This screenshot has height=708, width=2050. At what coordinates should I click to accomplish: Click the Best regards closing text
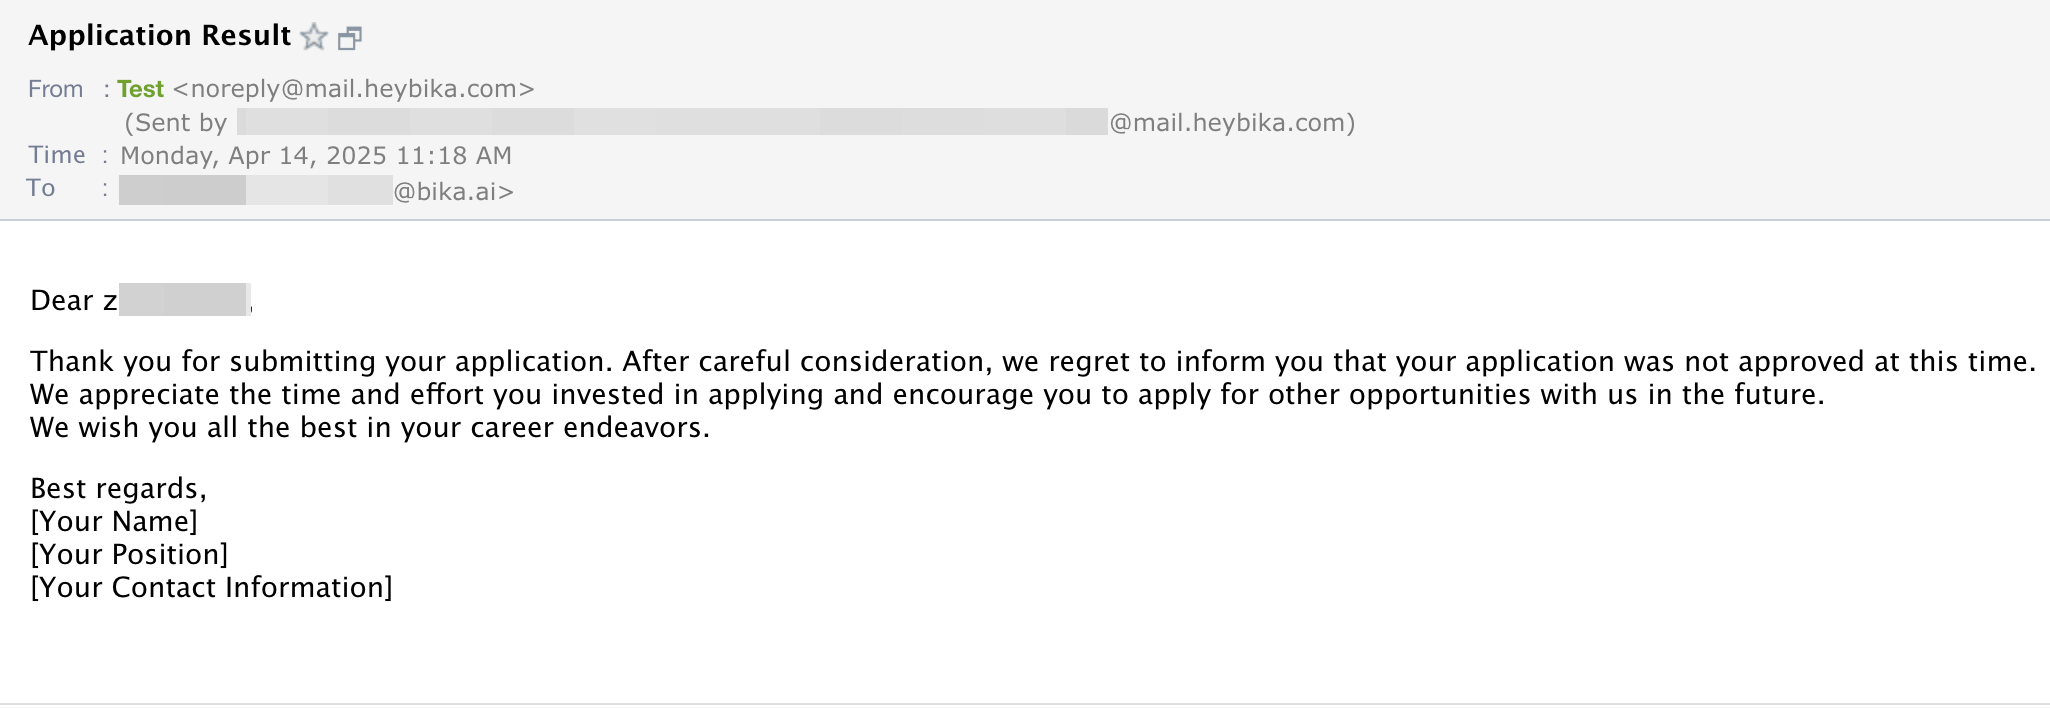coord(118,488)
